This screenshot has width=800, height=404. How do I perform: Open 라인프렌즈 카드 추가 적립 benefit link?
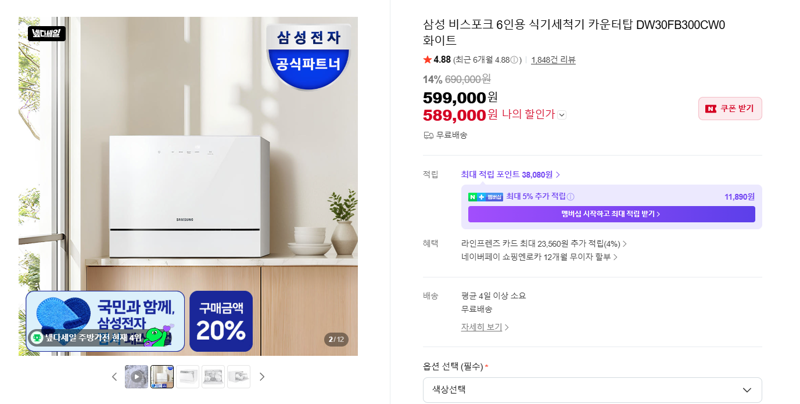(x=544, y=244)
